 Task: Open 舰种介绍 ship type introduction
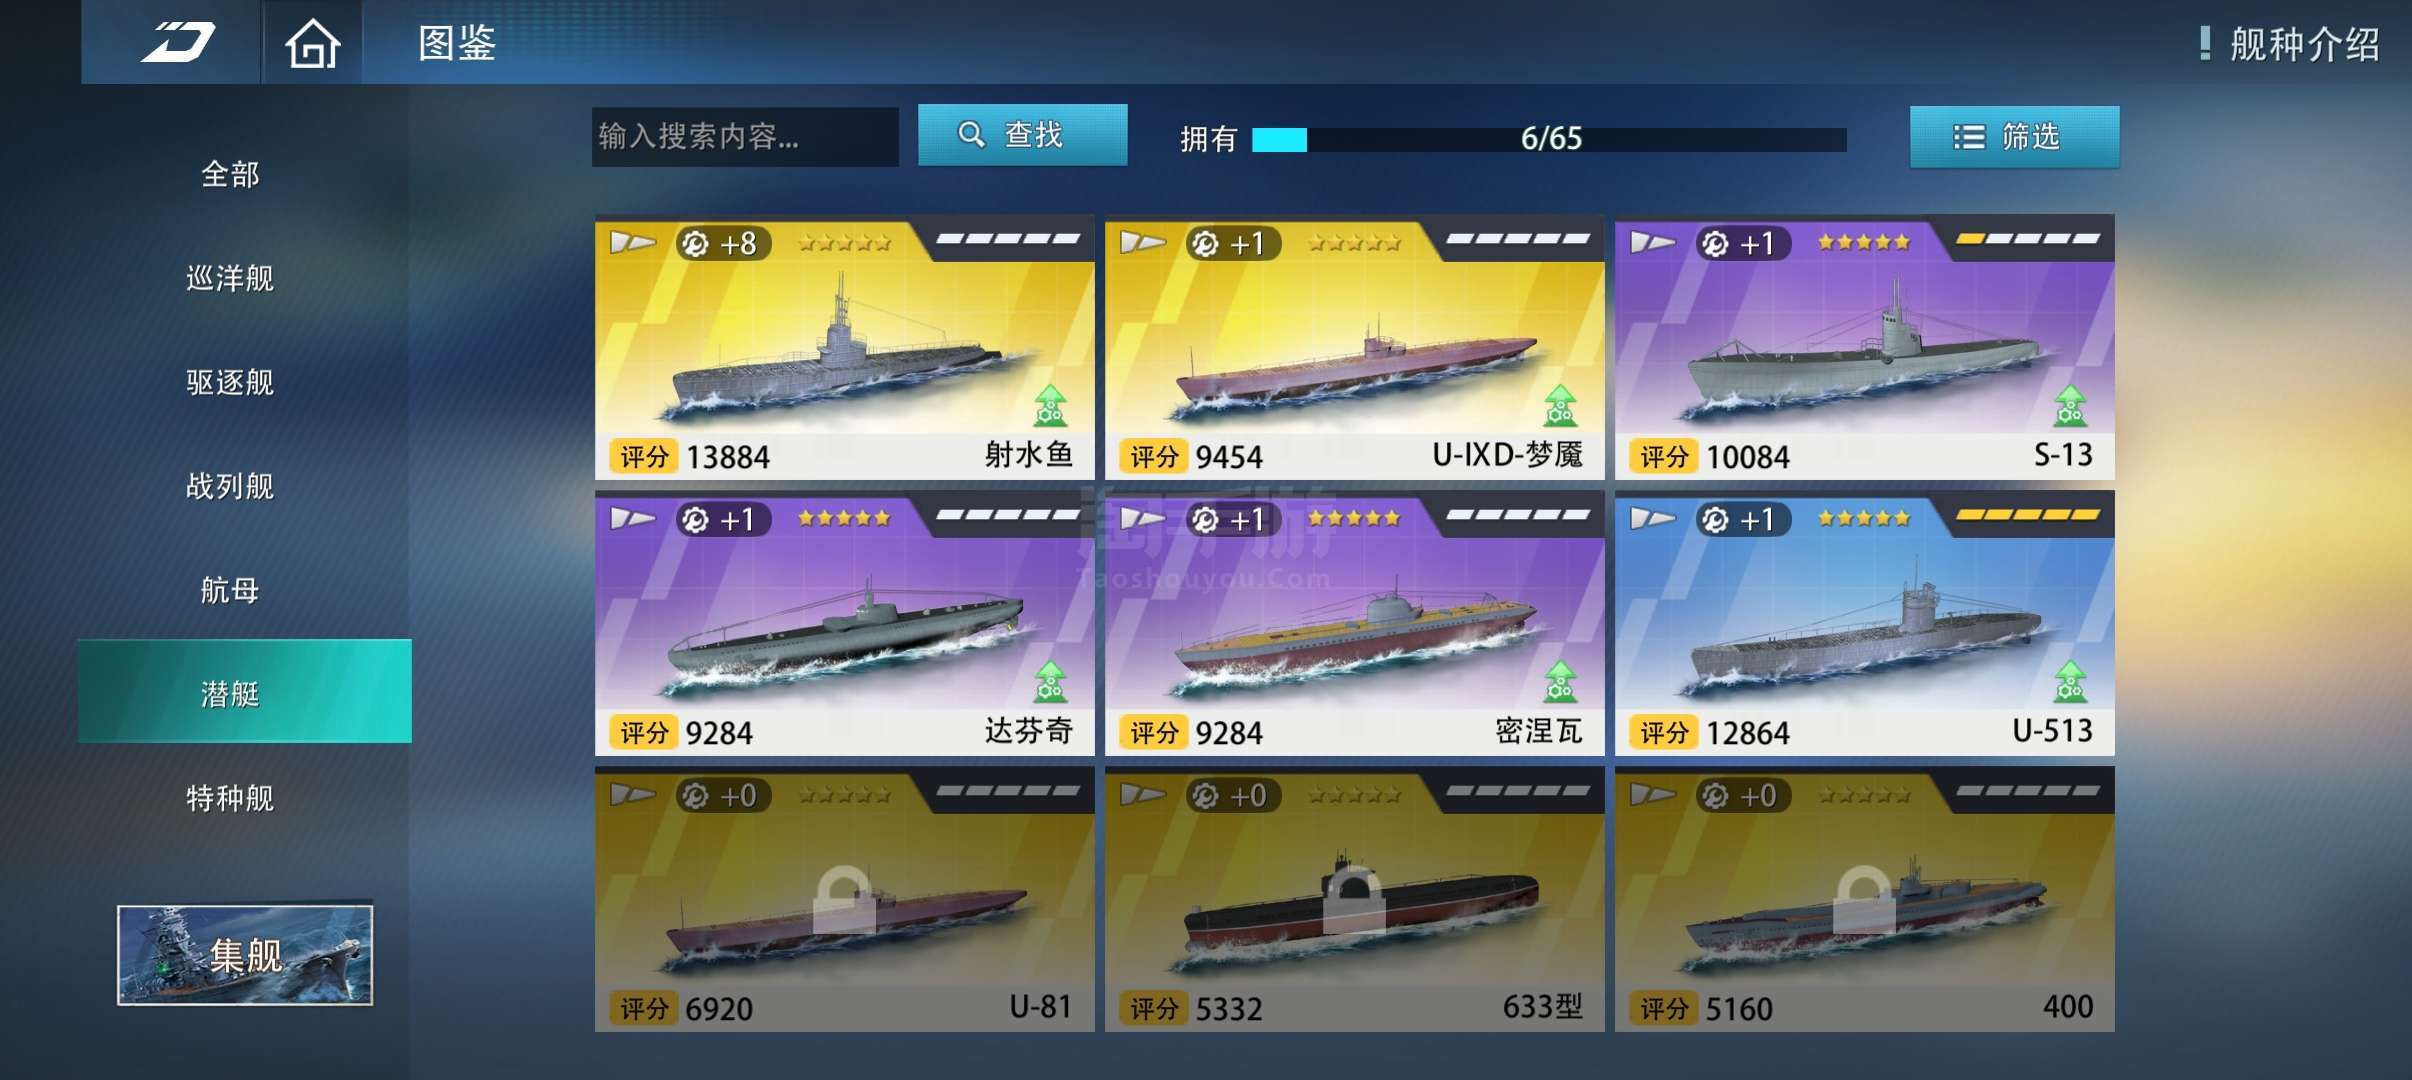2291,44
